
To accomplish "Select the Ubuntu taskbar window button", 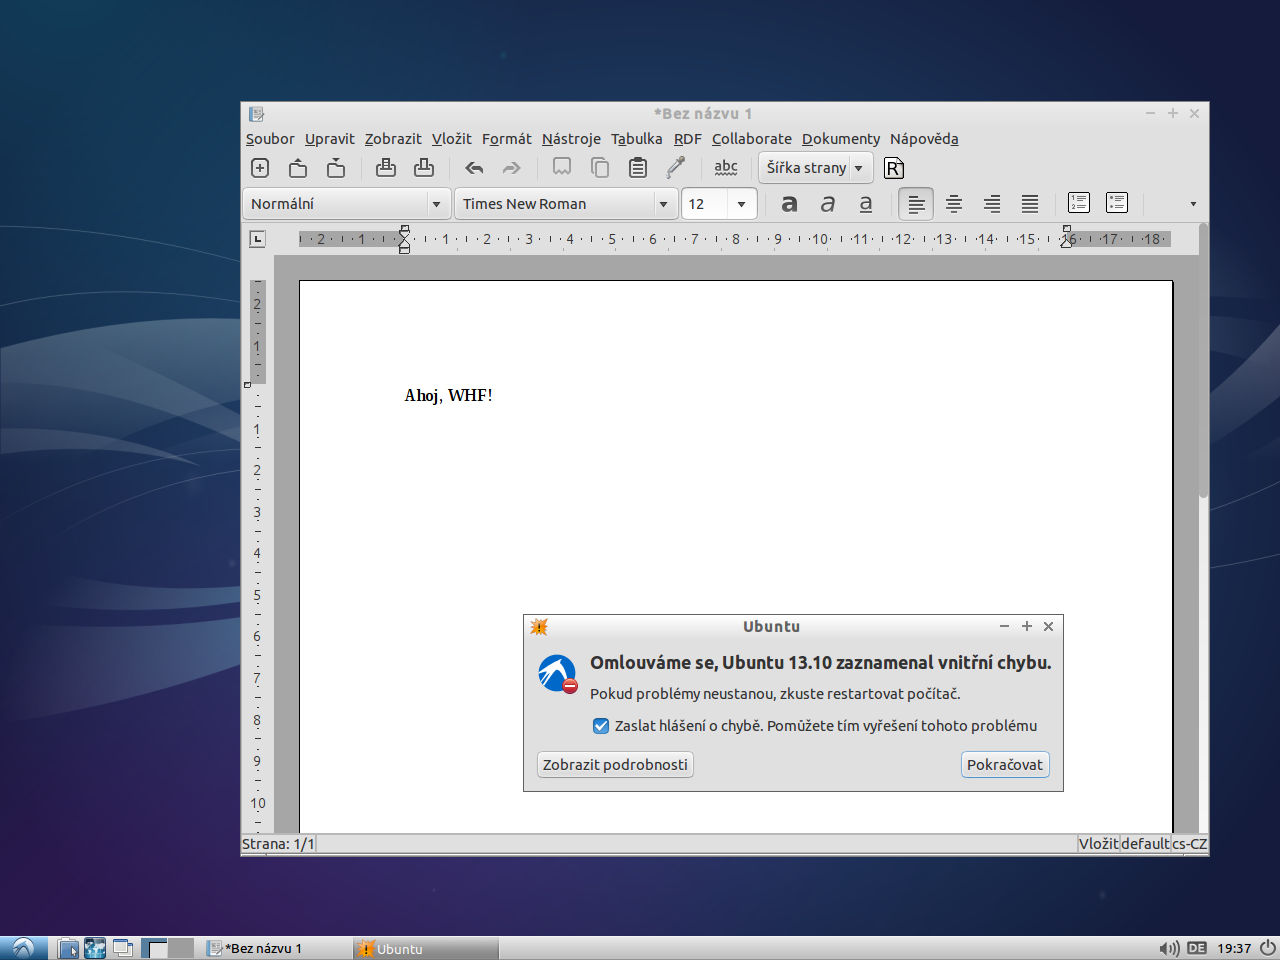I will 426,948.
